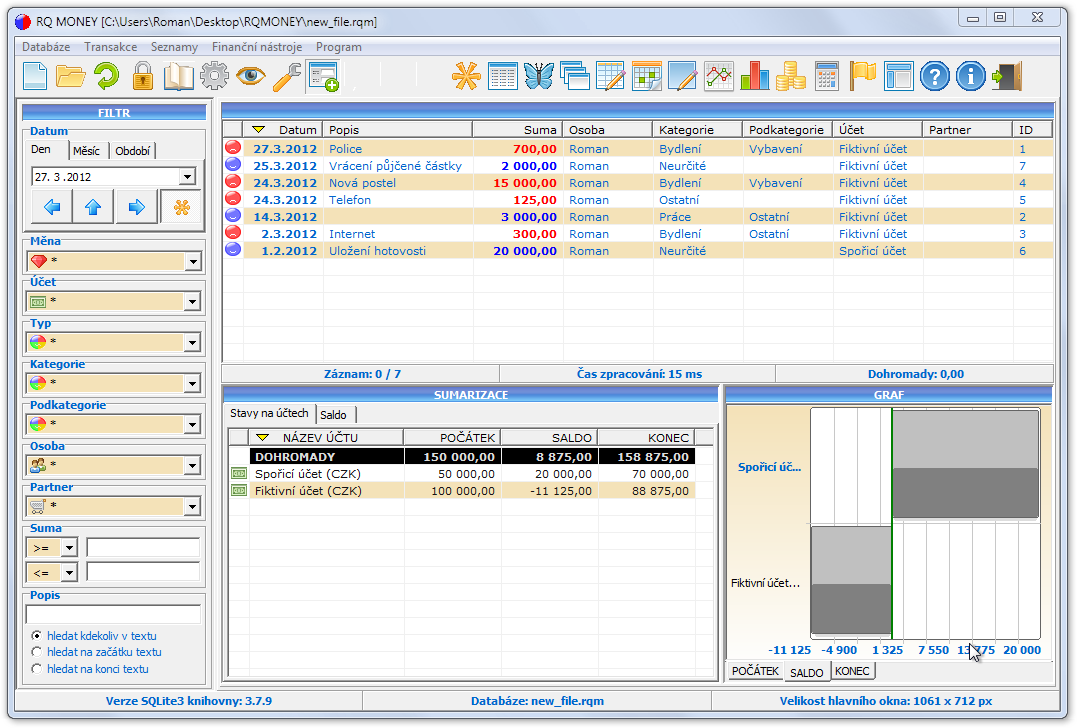Click the window layout icon
The image size is (1077, 728).
point(899,76)
